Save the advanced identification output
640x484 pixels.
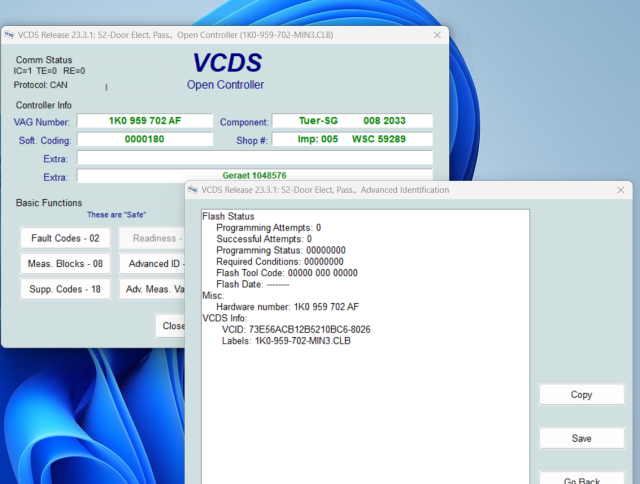[581, 438]
